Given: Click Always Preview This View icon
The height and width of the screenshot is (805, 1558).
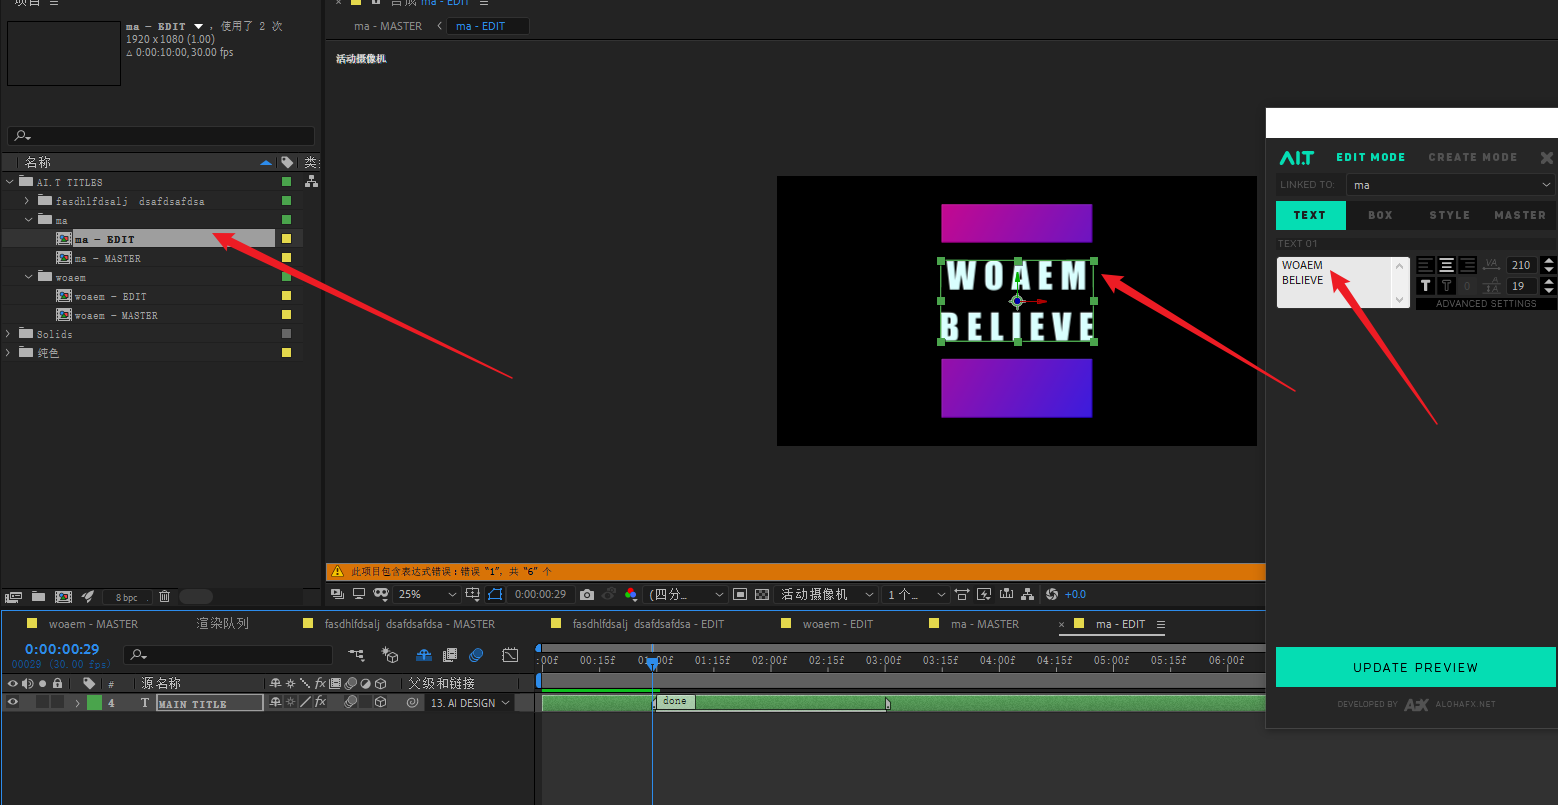Looking at the screenshot, I should click(337, 594).
